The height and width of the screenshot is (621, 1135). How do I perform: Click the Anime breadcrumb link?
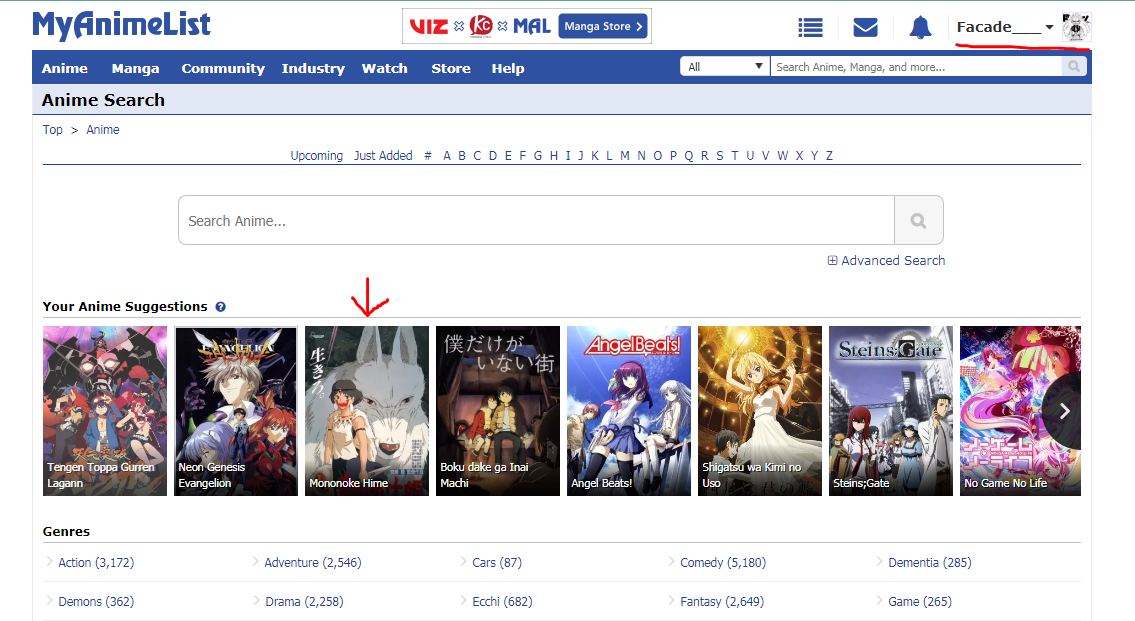tap(103, 130)
